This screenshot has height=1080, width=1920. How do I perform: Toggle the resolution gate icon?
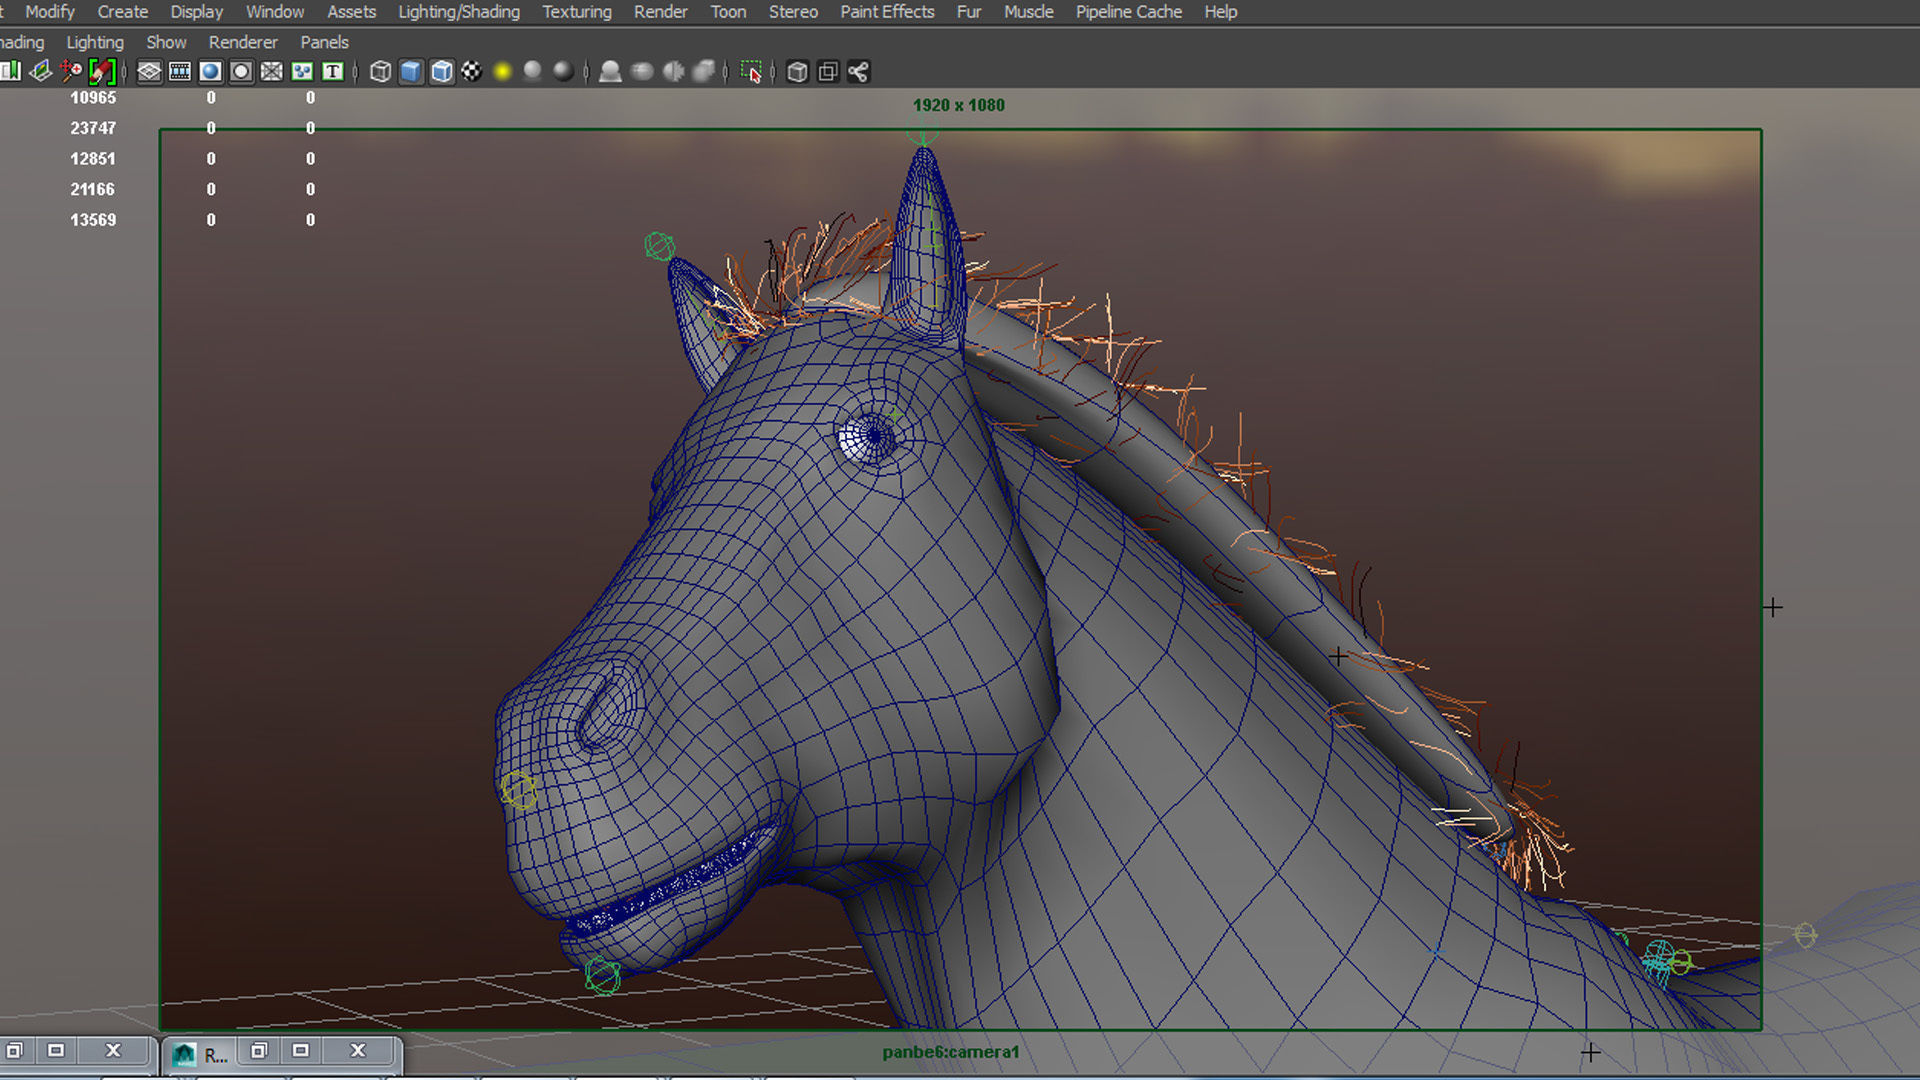tap(210, 71)
